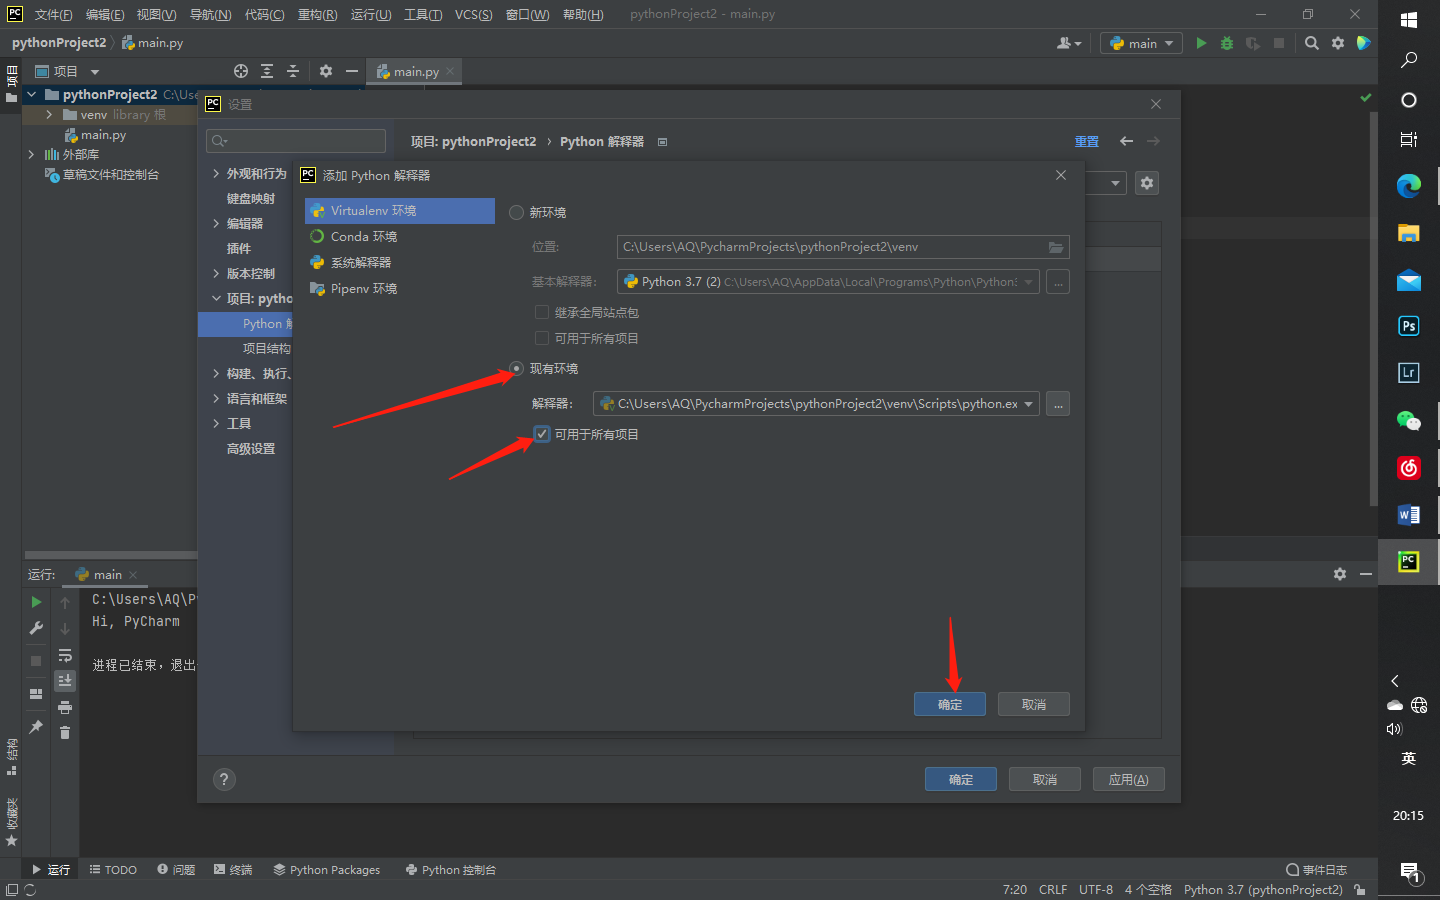The width and height of the screenshot is (1440, 900).
Task: Rerun main with green arrow in run panel
Action: coord(36,602)
